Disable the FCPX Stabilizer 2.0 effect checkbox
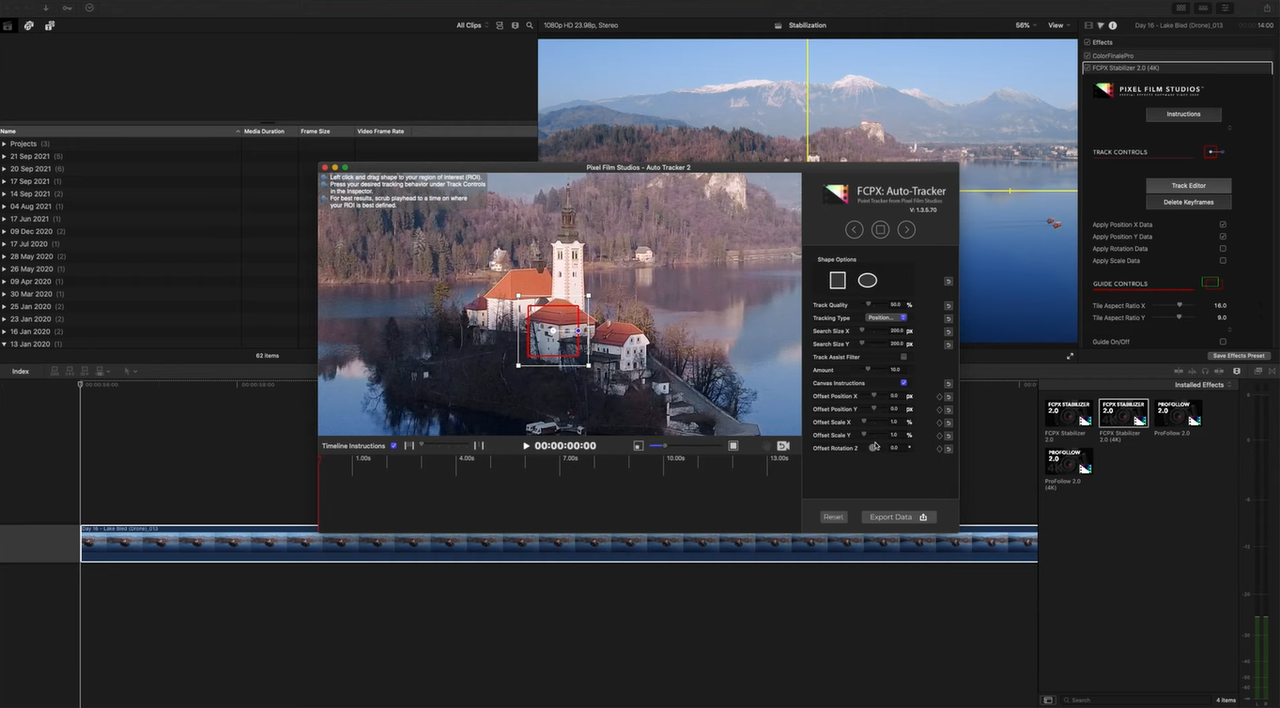1280x708 pixels. pos(1088,68)
